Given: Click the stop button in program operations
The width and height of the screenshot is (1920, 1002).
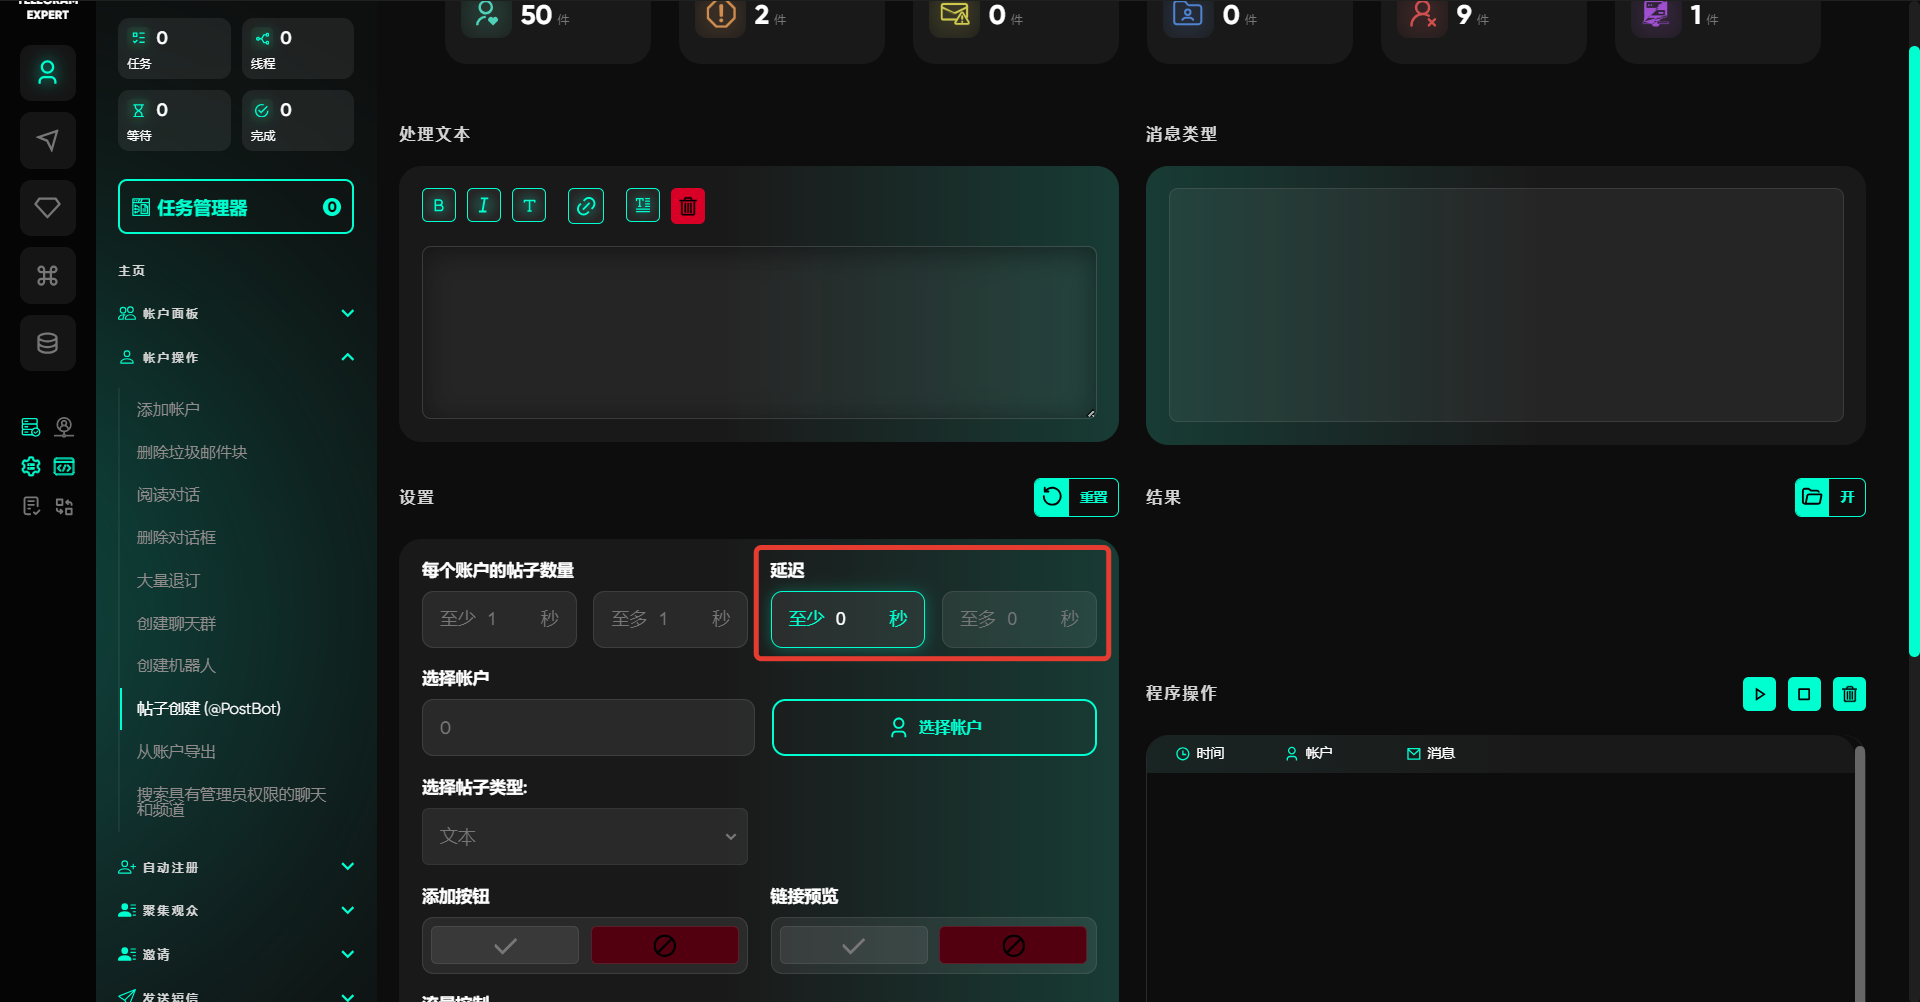Looking at the screenshot, I should point(1804,694).
